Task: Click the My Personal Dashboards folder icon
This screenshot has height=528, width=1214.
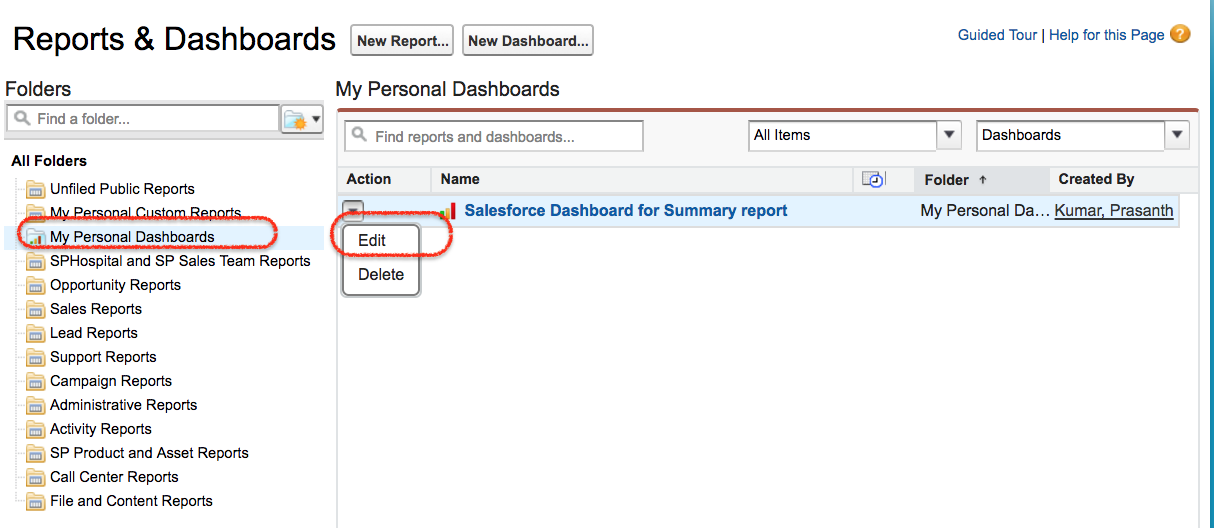Action: point(36,237)
